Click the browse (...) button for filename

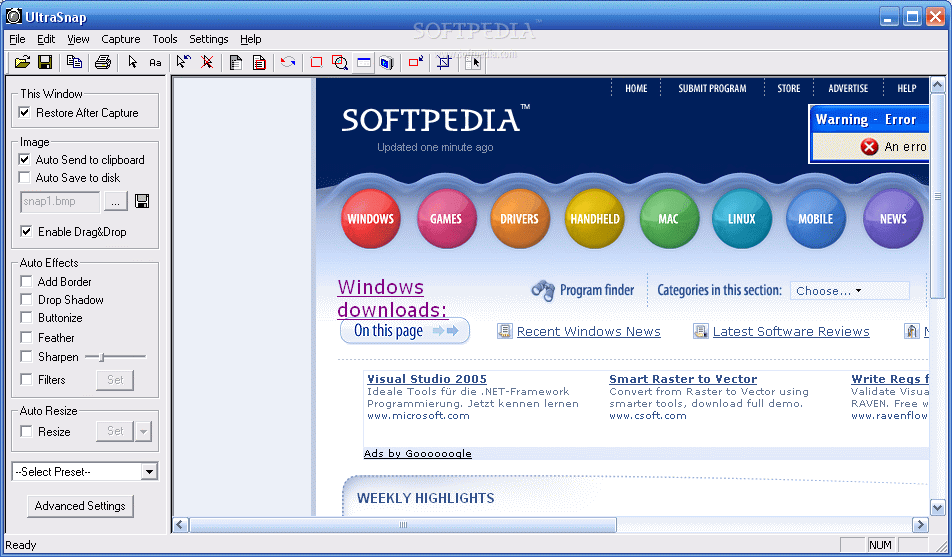(x=115, y=202)
